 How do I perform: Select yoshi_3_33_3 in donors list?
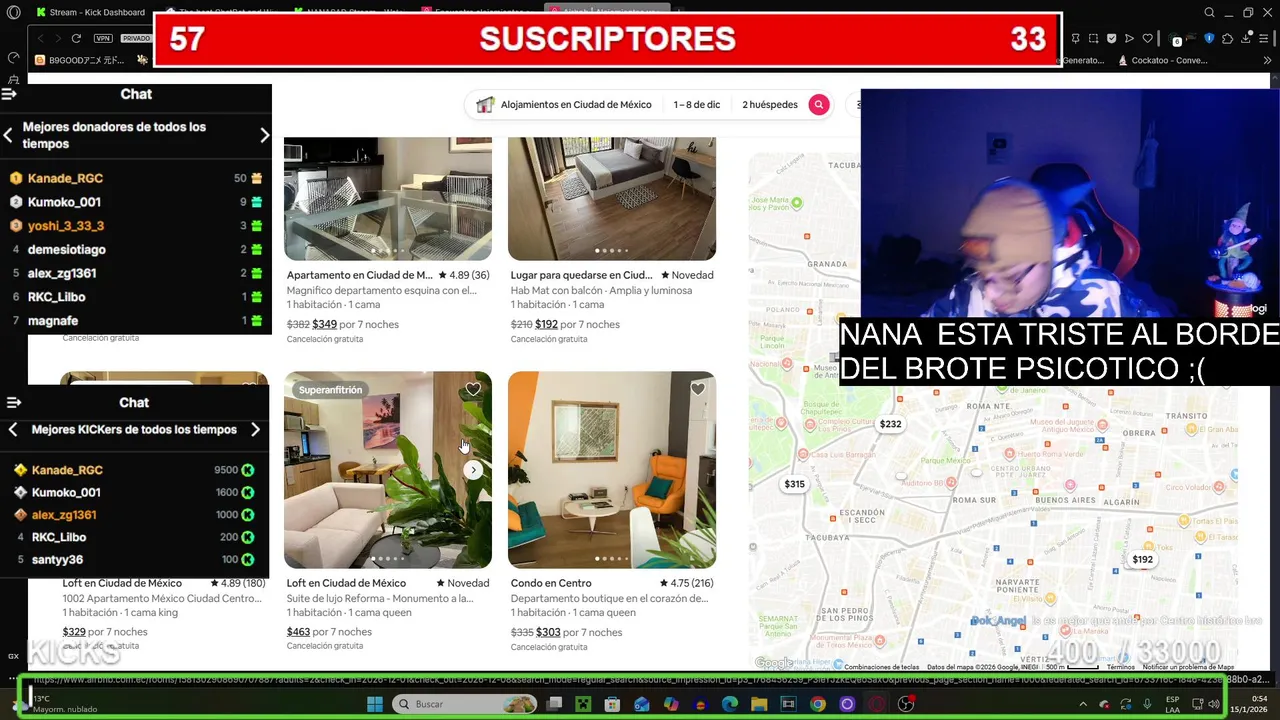[x=66, y=226]
